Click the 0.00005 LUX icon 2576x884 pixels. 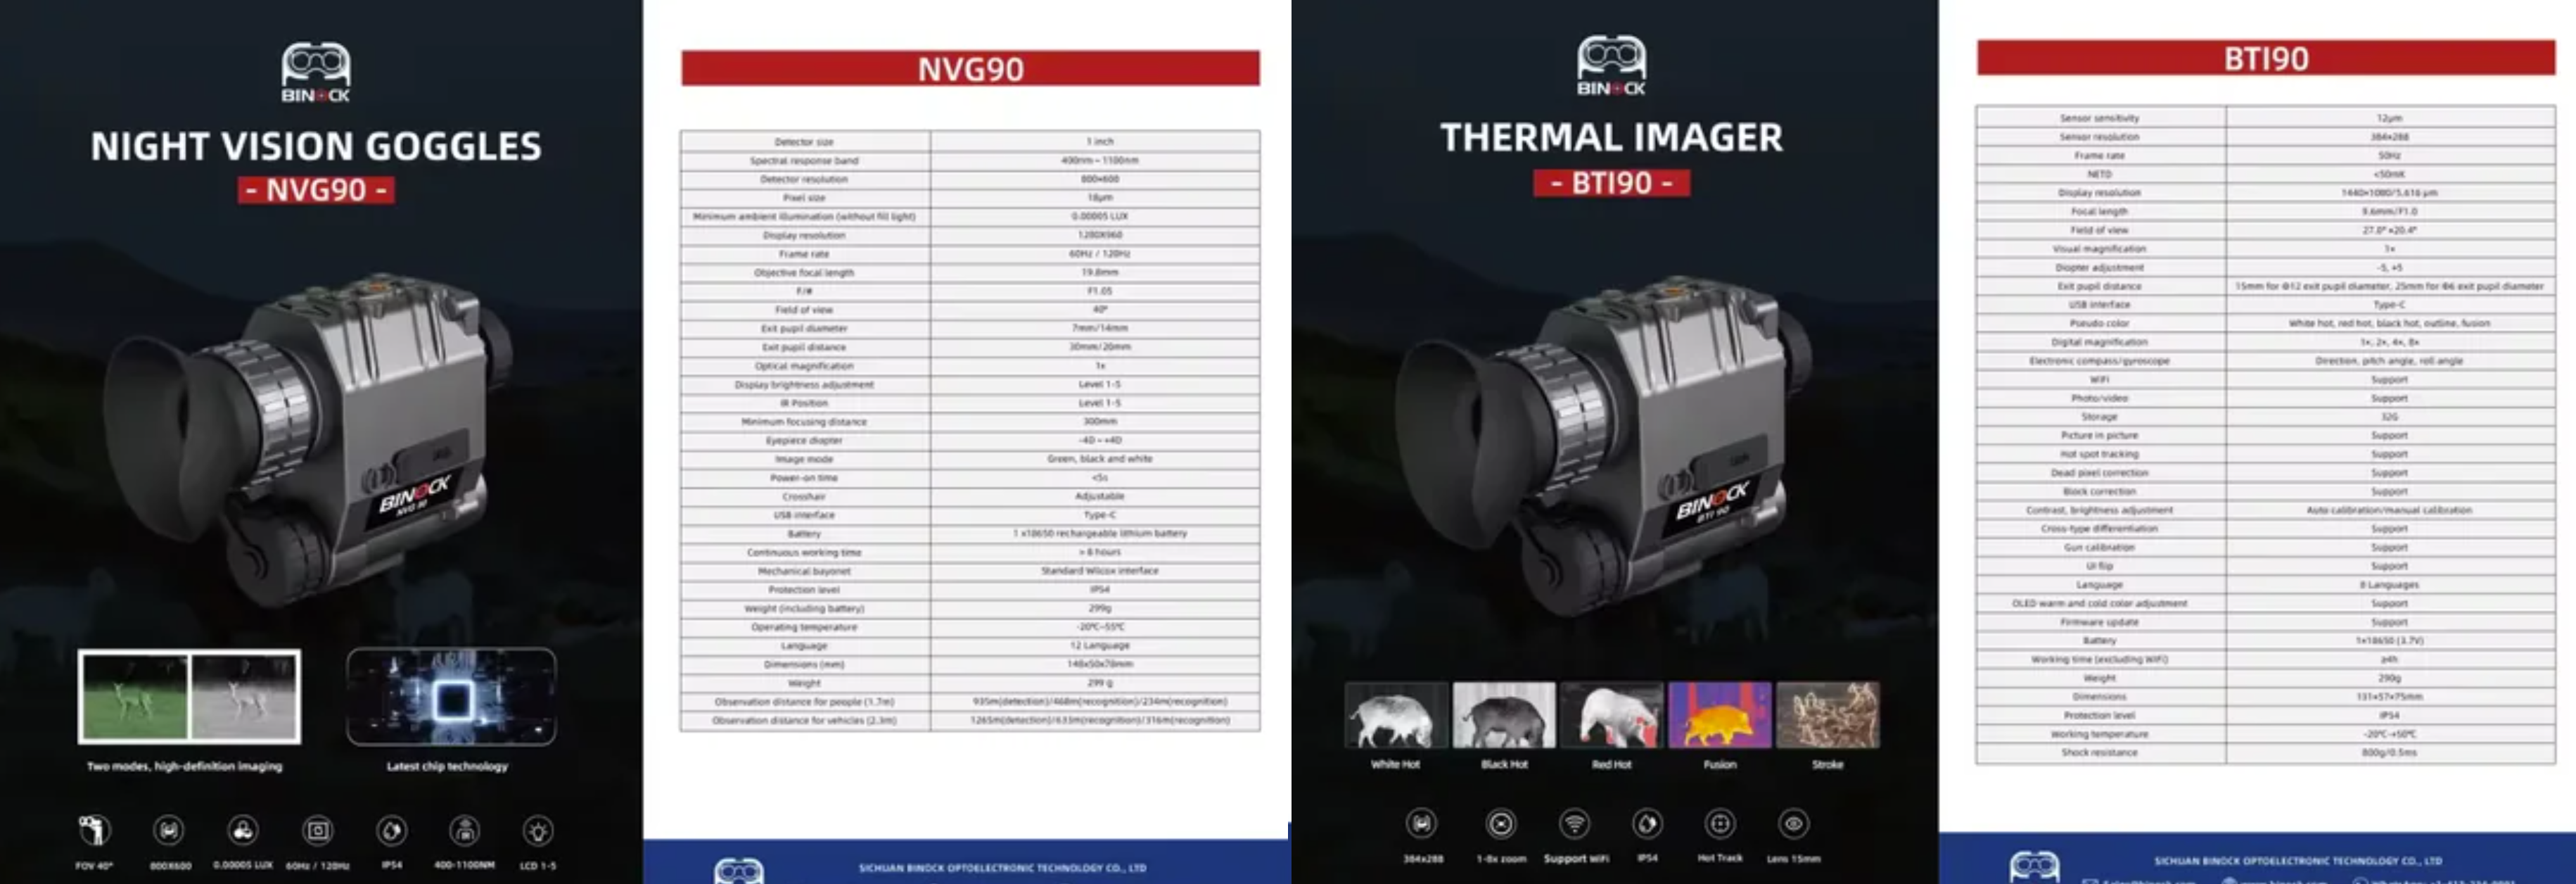pos(243,830)
